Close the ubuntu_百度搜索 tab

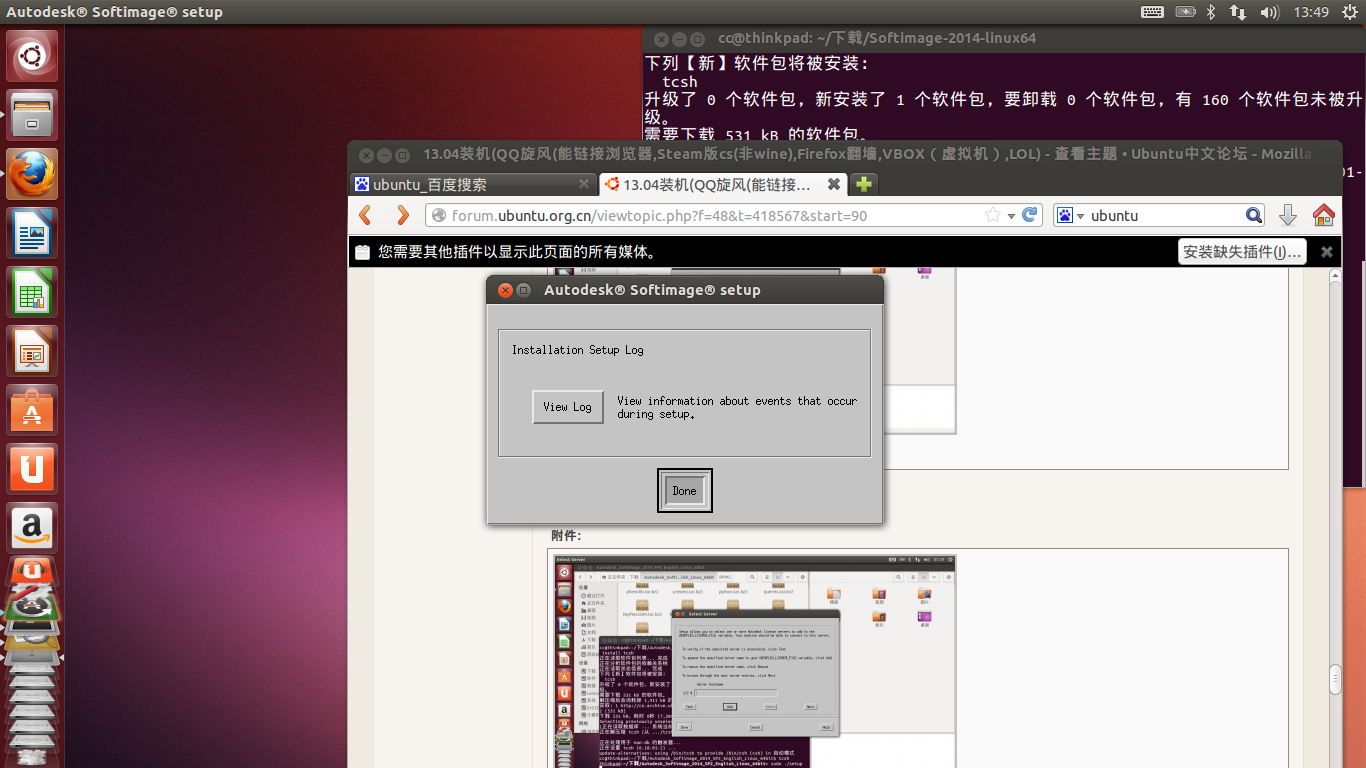[584, 184]
